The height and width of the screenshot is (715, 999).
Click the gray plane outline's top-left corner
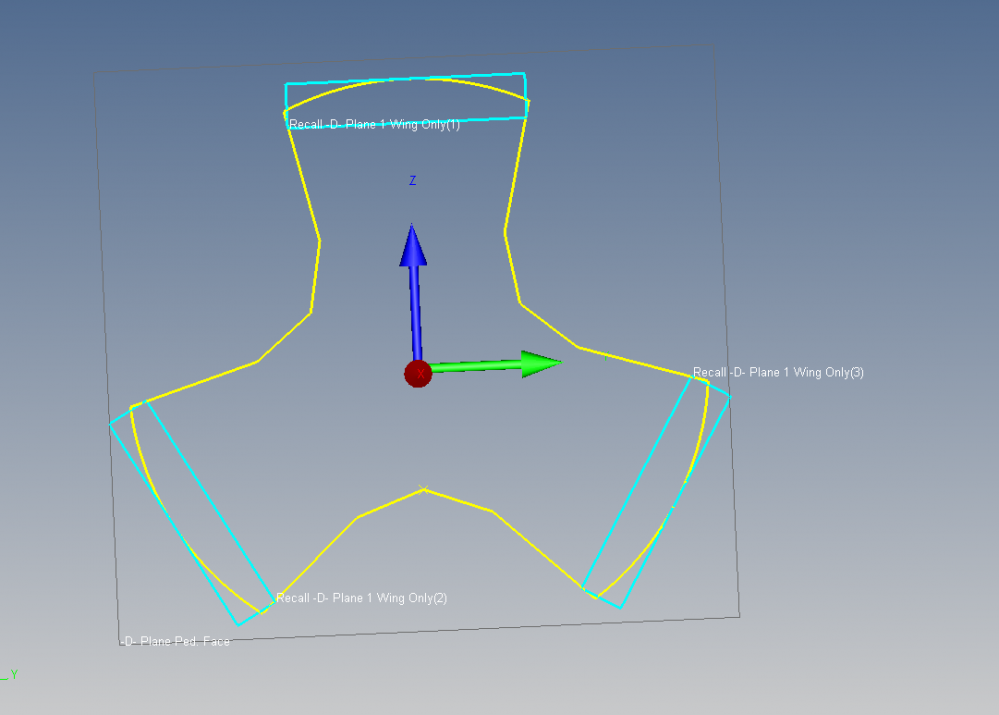tap(93, 71)
